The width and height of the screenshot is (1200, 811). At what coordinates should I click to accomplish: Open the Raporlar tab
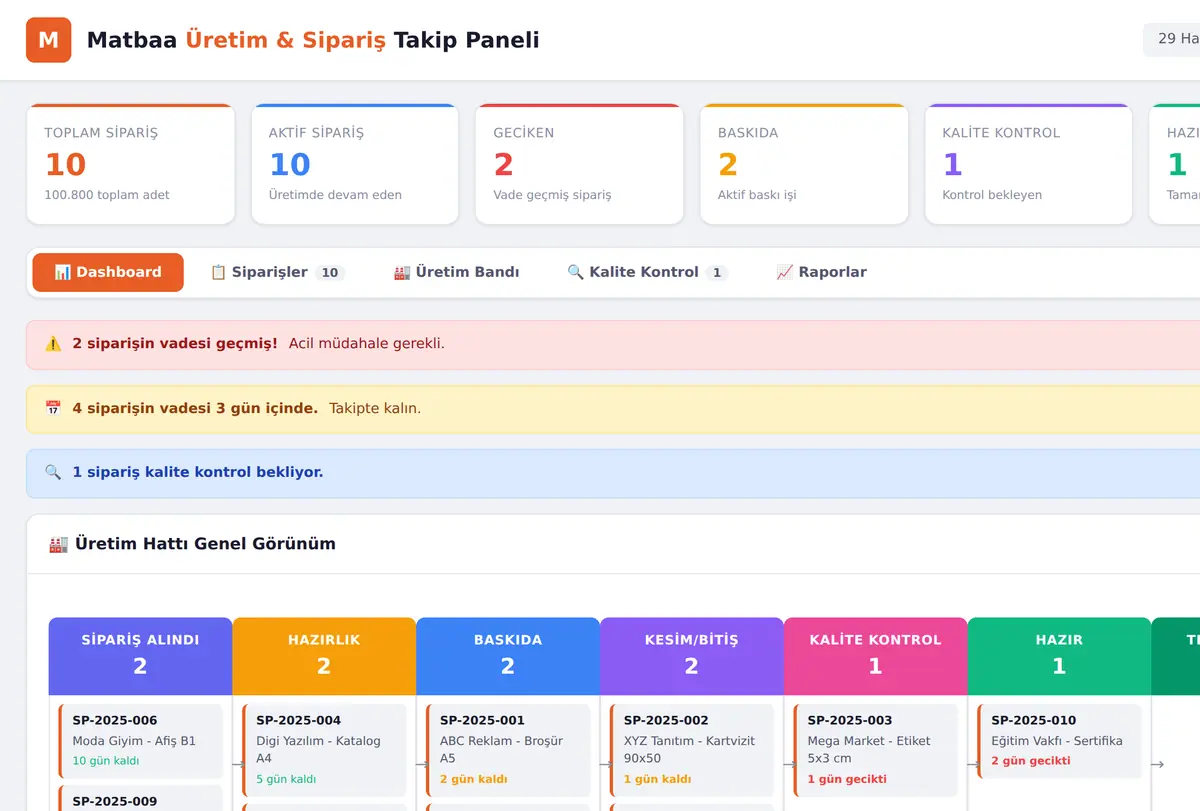click(x=821, y=272)
